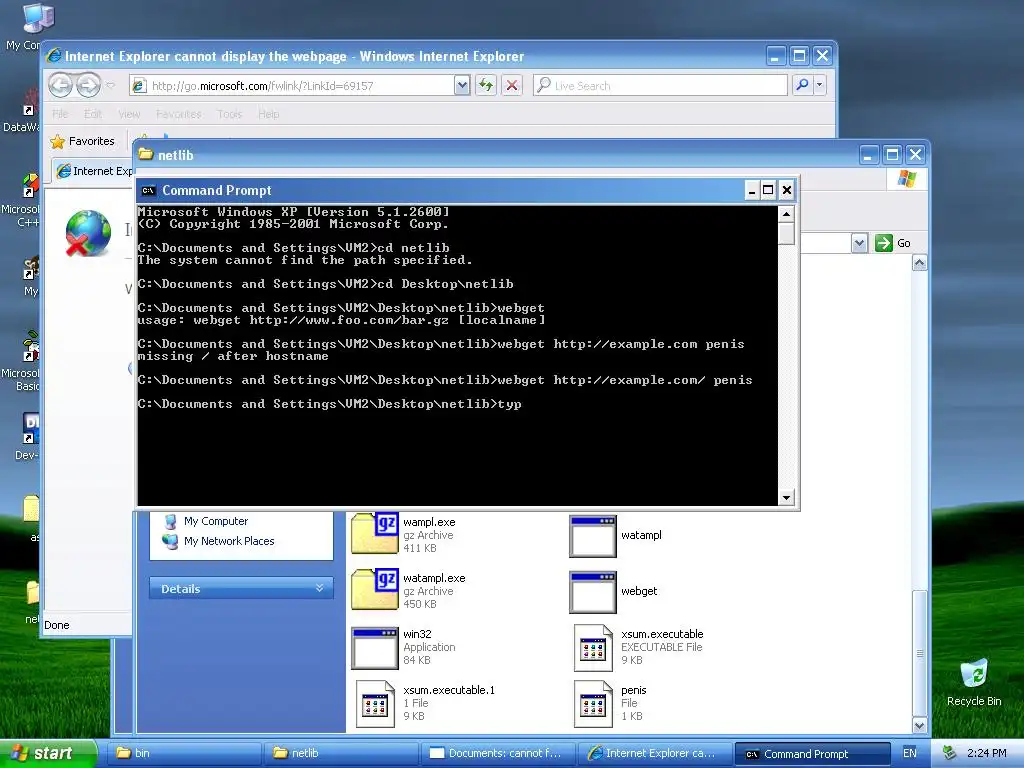Open the File menu in Internet Explorer

coord(60,114)
